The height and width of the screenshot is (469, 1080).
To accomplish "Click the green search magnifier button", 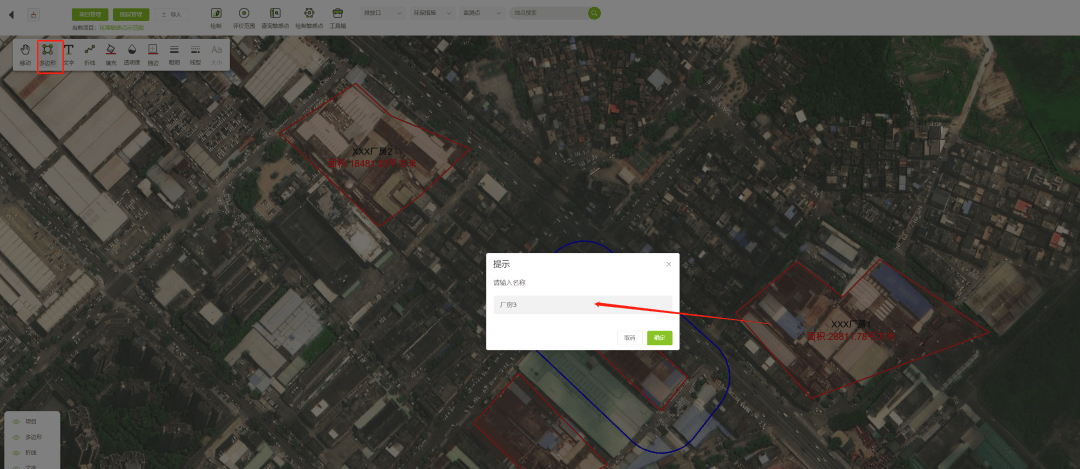I will (595, 13).
